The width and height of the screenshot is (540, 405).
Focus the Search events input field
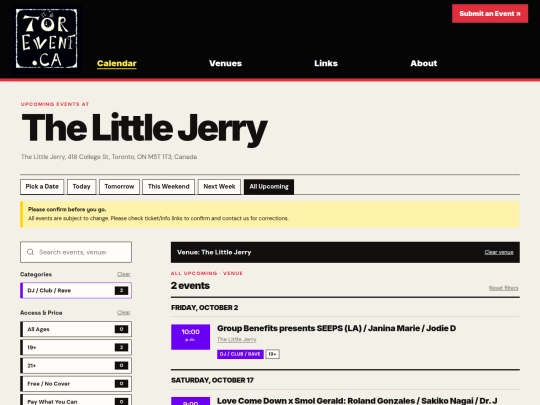click(x=76, y=252)
